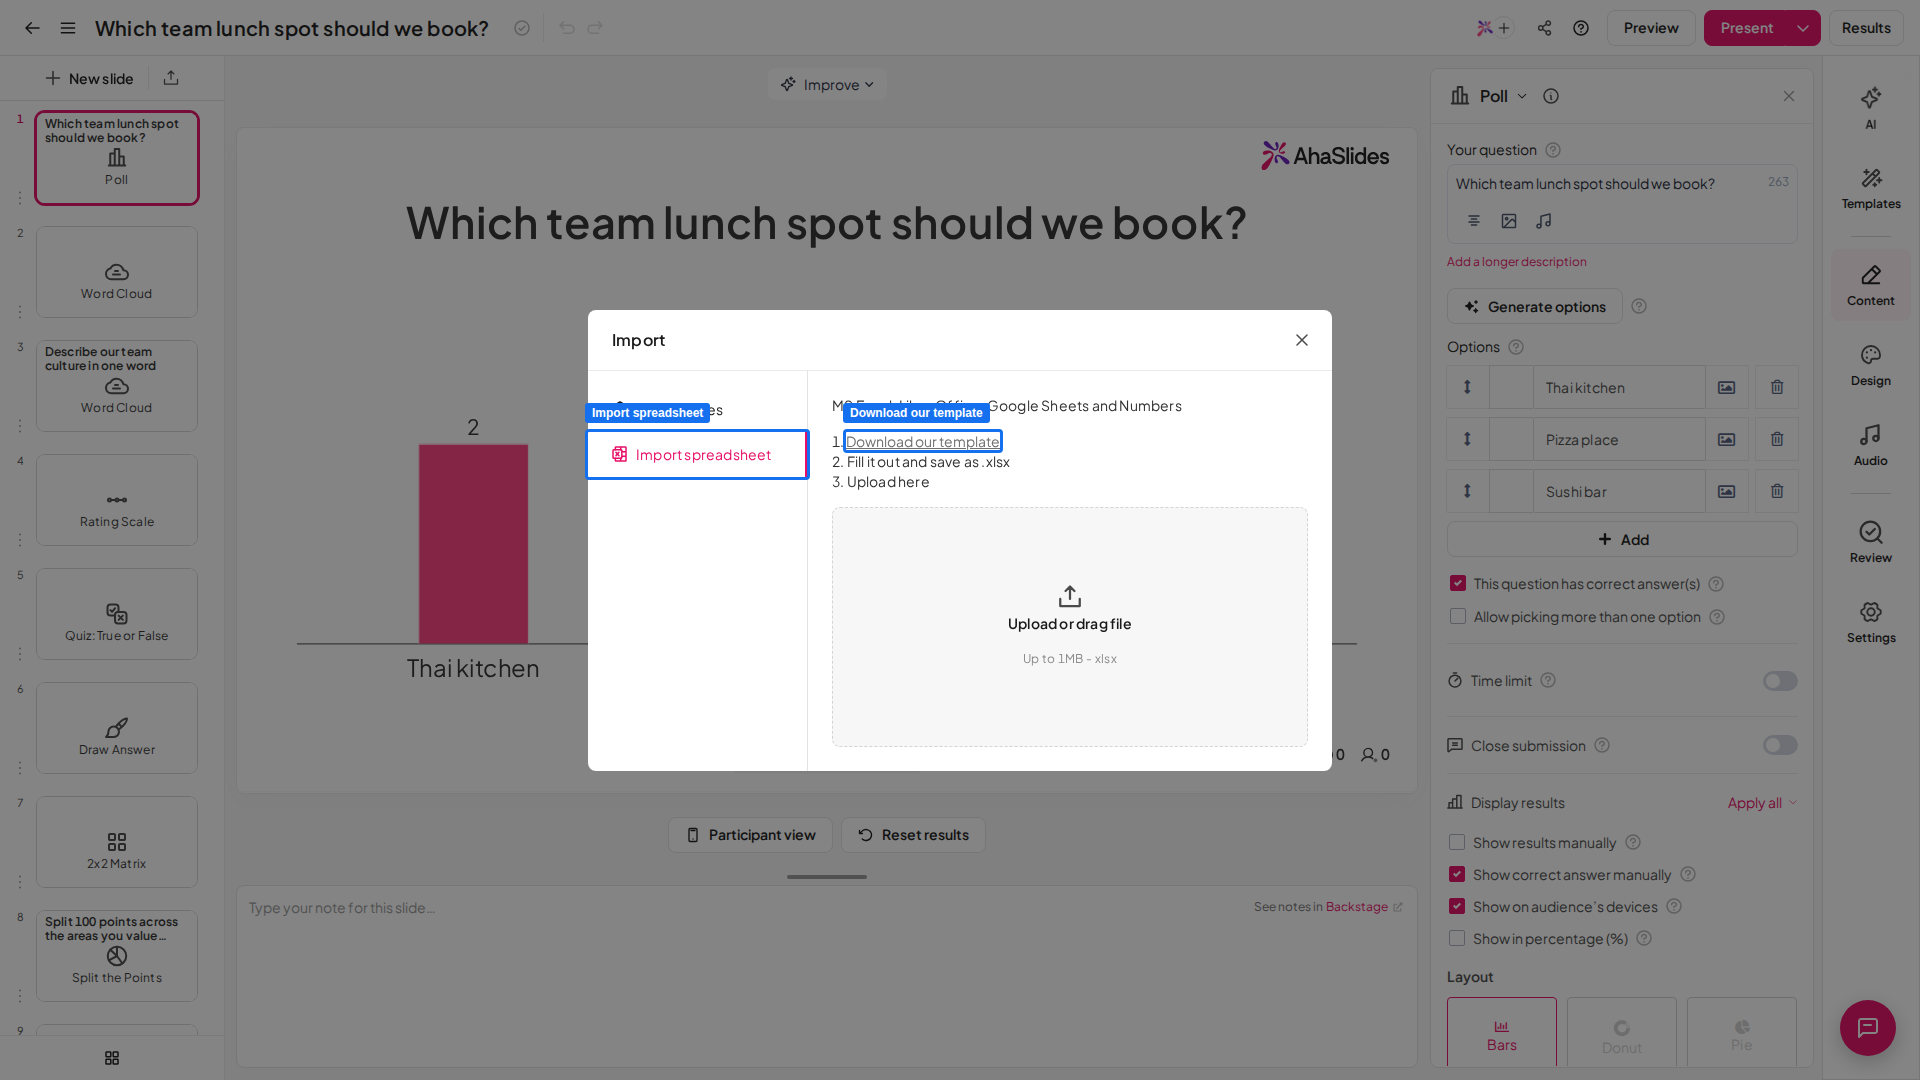Click the redo arrow icon

coord(595,28)
